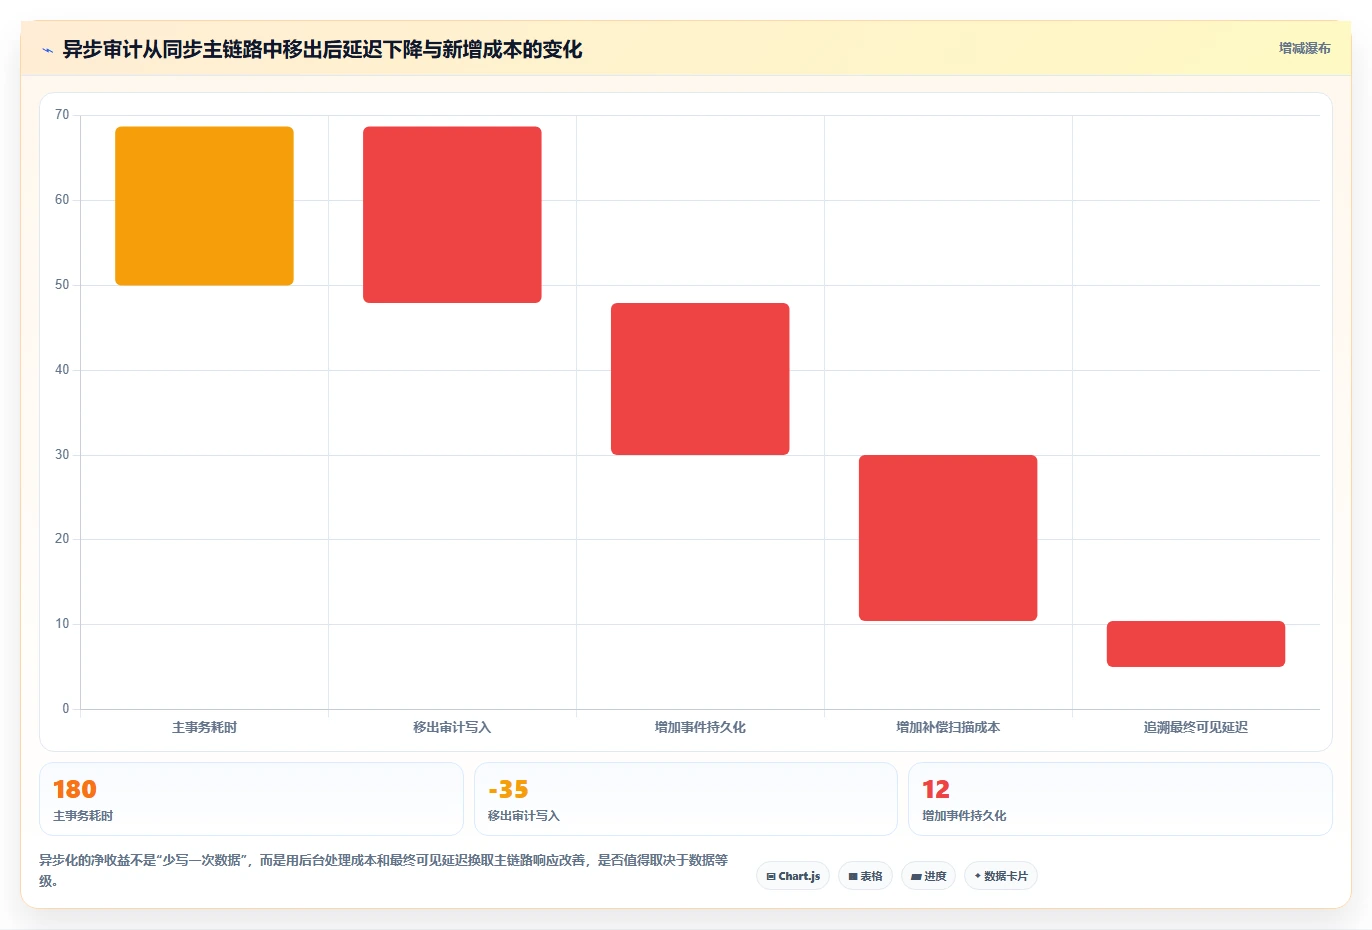Screen dimensions: 1372x930
Task: Click the value 12 in the card
Action: point(936,789)
